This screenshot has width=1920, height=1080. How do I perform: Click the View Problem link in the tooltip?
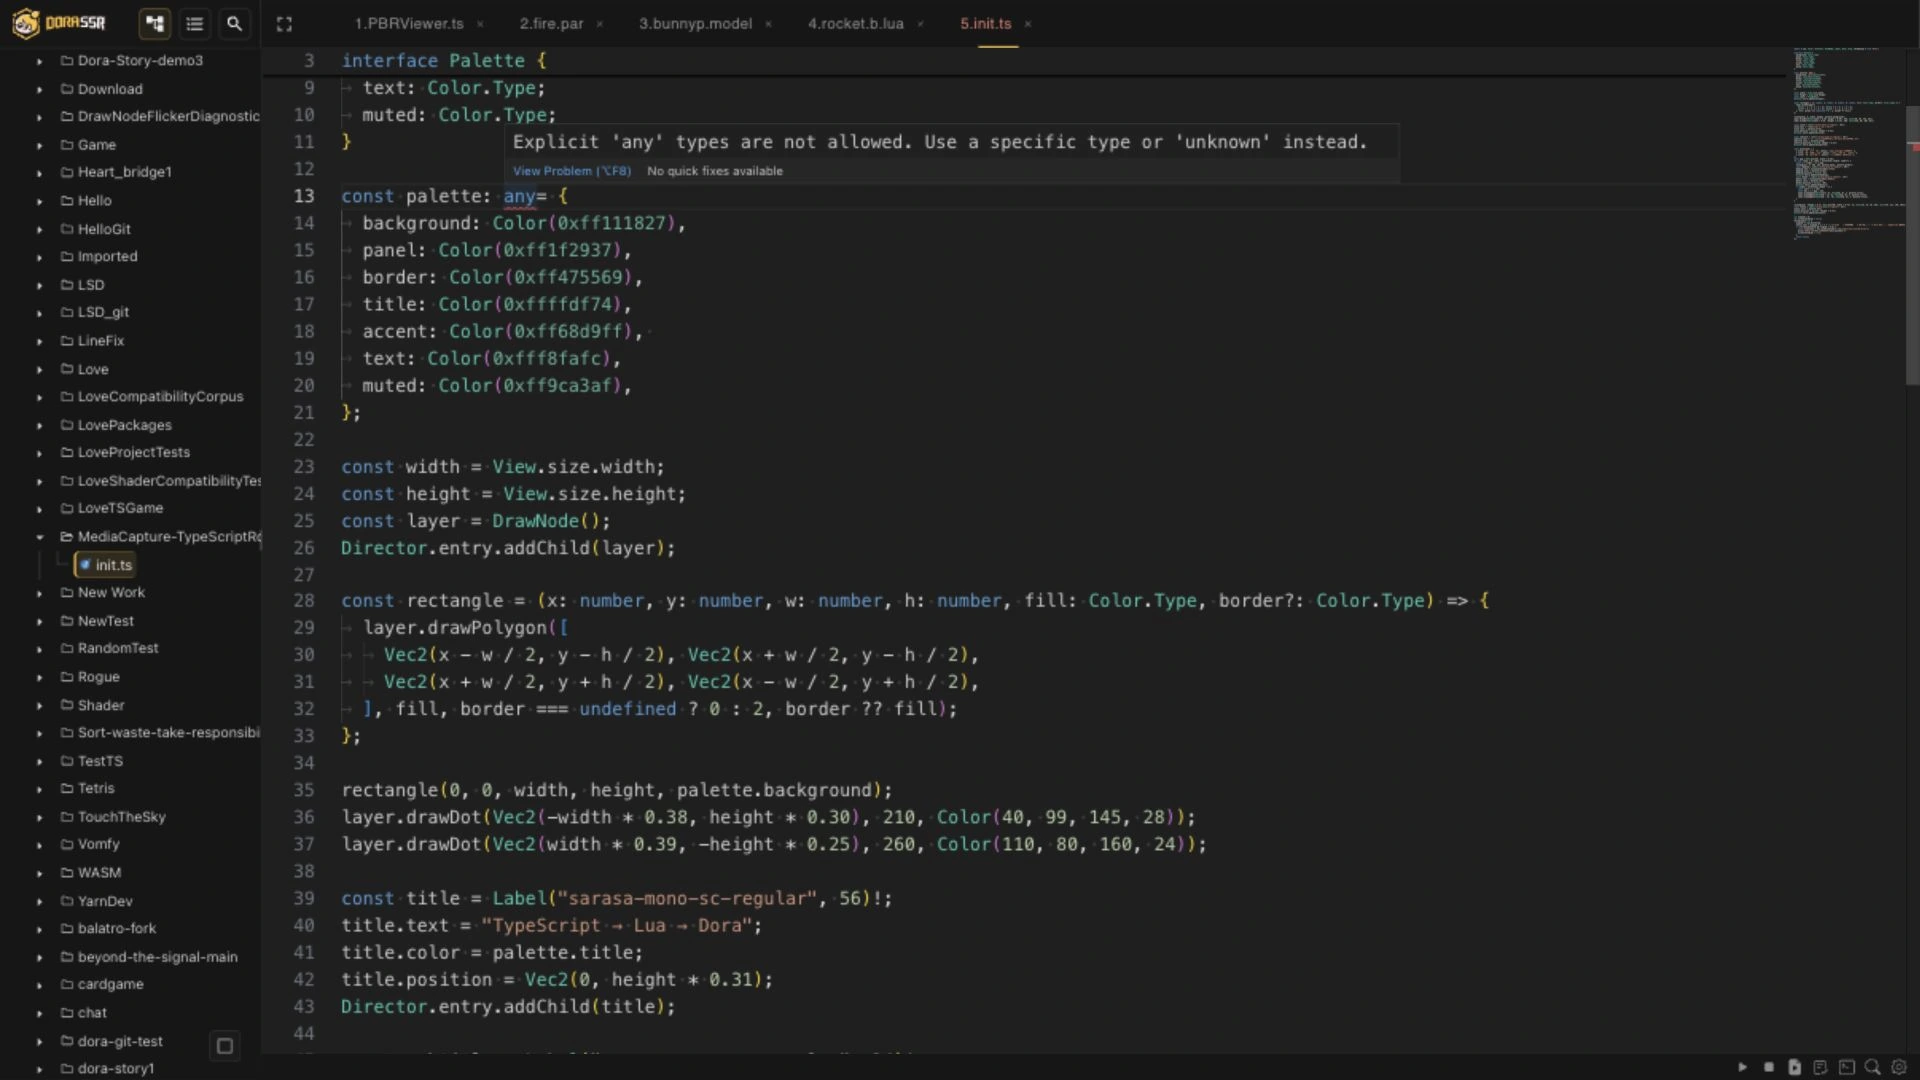click(571, 171)
